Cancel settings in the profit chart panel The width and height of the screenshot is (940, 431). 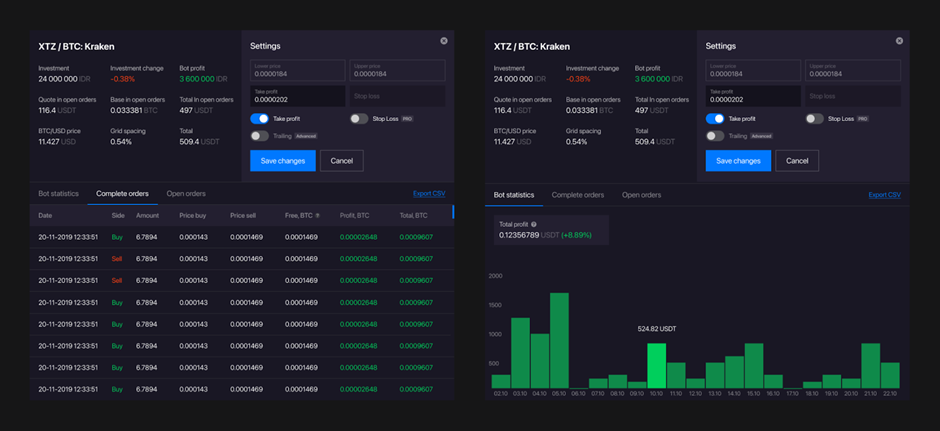point(797,161)
